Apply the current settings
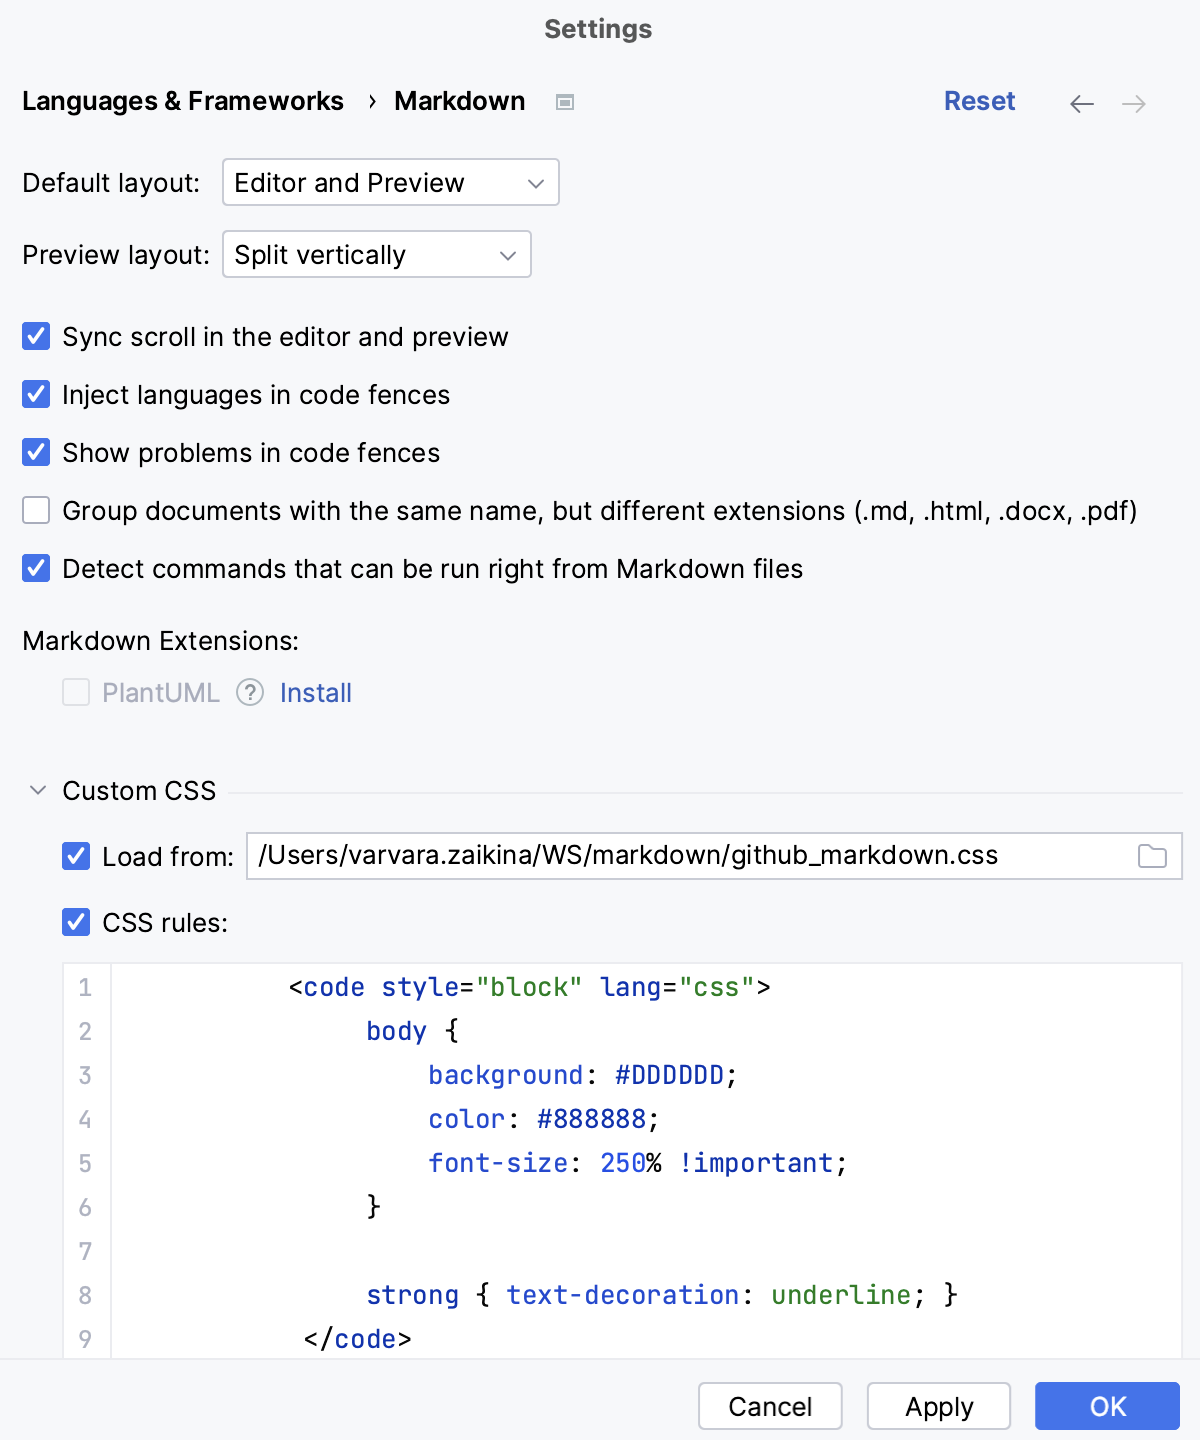 938,1406
